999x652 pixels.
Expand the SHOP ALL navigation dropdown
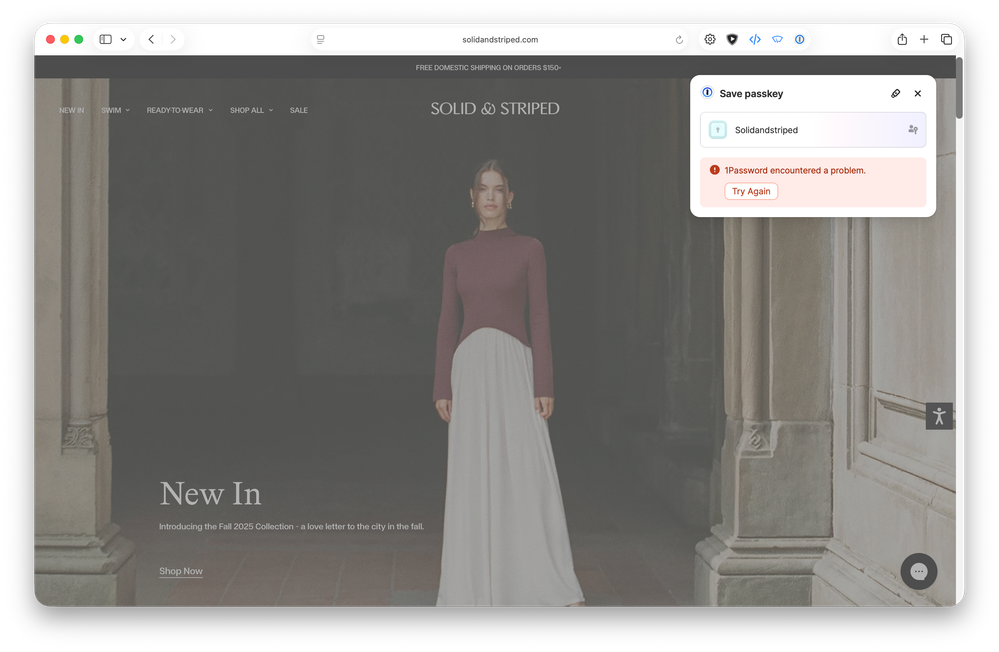(x=252, y=110)
